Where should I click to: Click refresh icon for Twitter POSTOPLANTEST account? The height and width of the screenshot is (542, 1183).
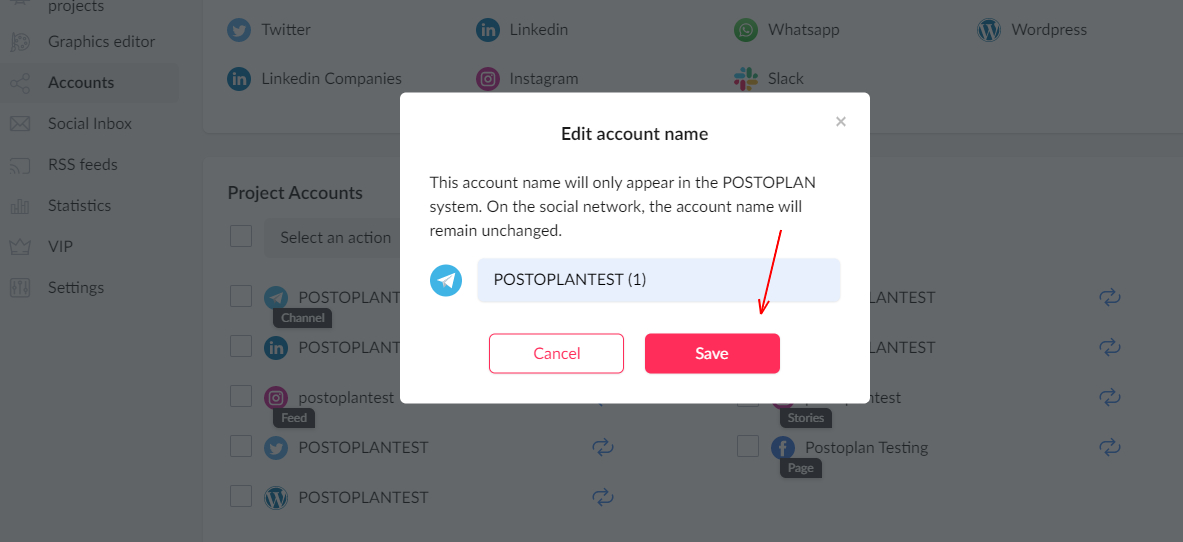(x=602, y=447)
